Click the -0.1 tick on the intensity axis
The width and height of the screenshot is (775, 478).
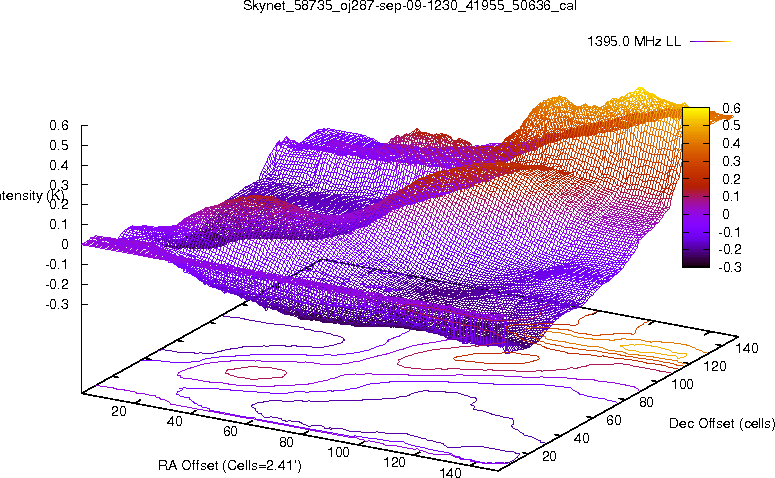[x=57, y=264]
